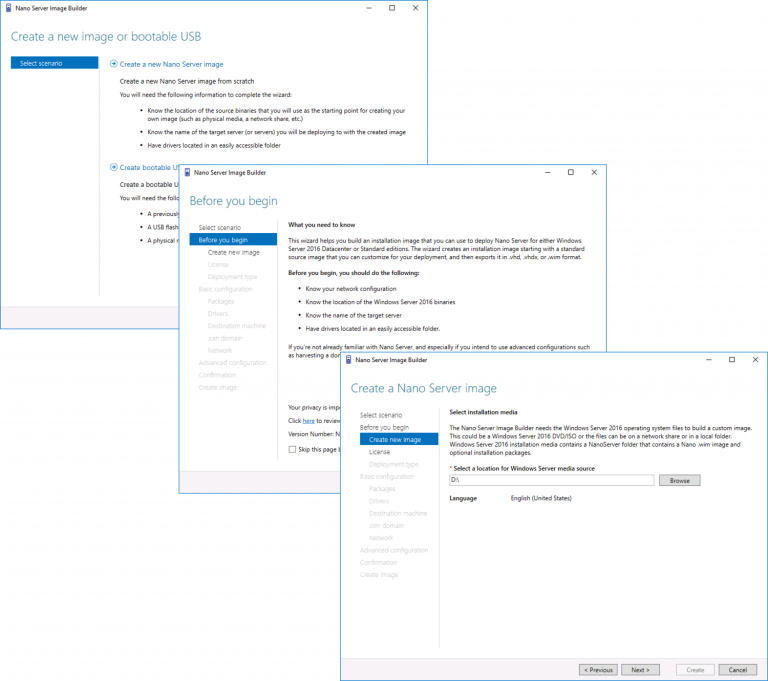Close the Create a new image or bootable USB window
Viewport: 768px width, 681px height.
(x=415, y=8)
